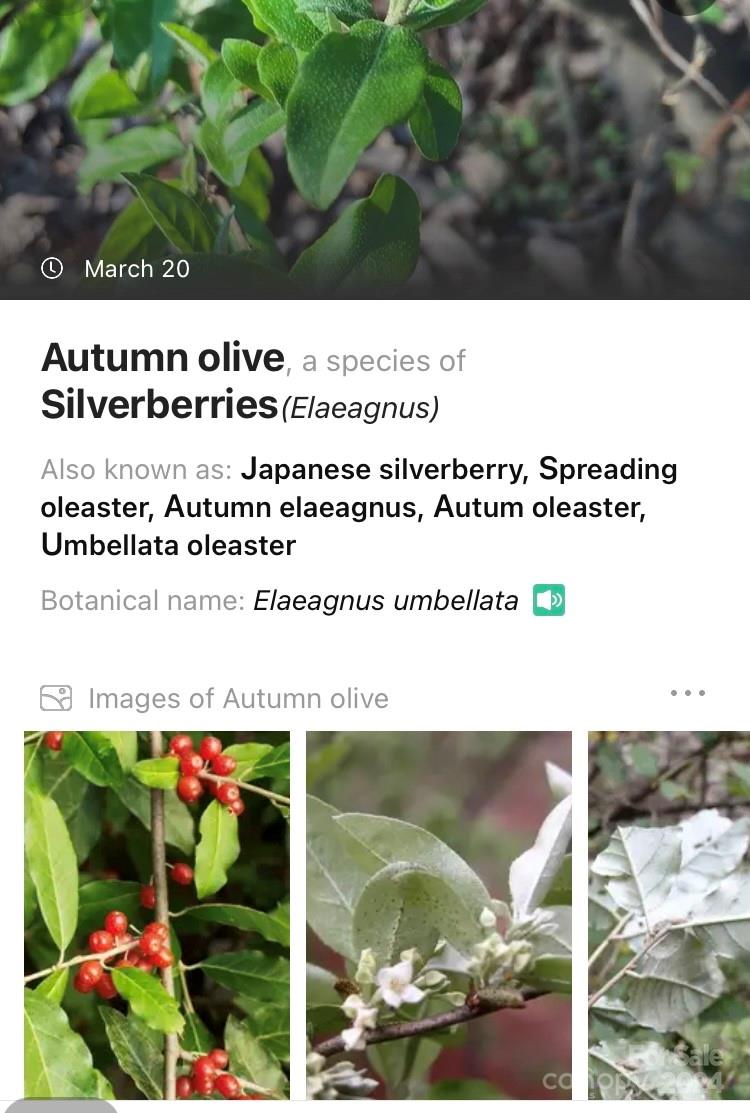This screenshot has height=1113, width=750.
Task: Tap the Autumn elaeagnus alias
Action: point(294,507)
